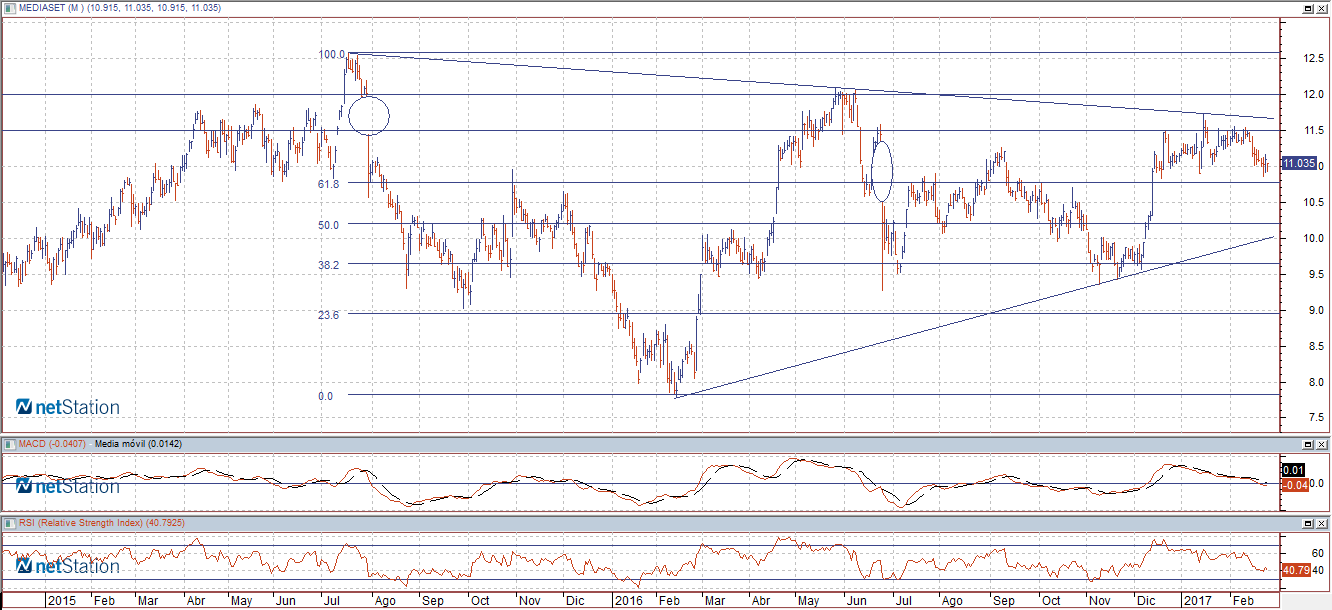Viewport: 1332px width, 610px height.
Task: Select the MEDIASET (M) title label
Action: pos(51,8)
